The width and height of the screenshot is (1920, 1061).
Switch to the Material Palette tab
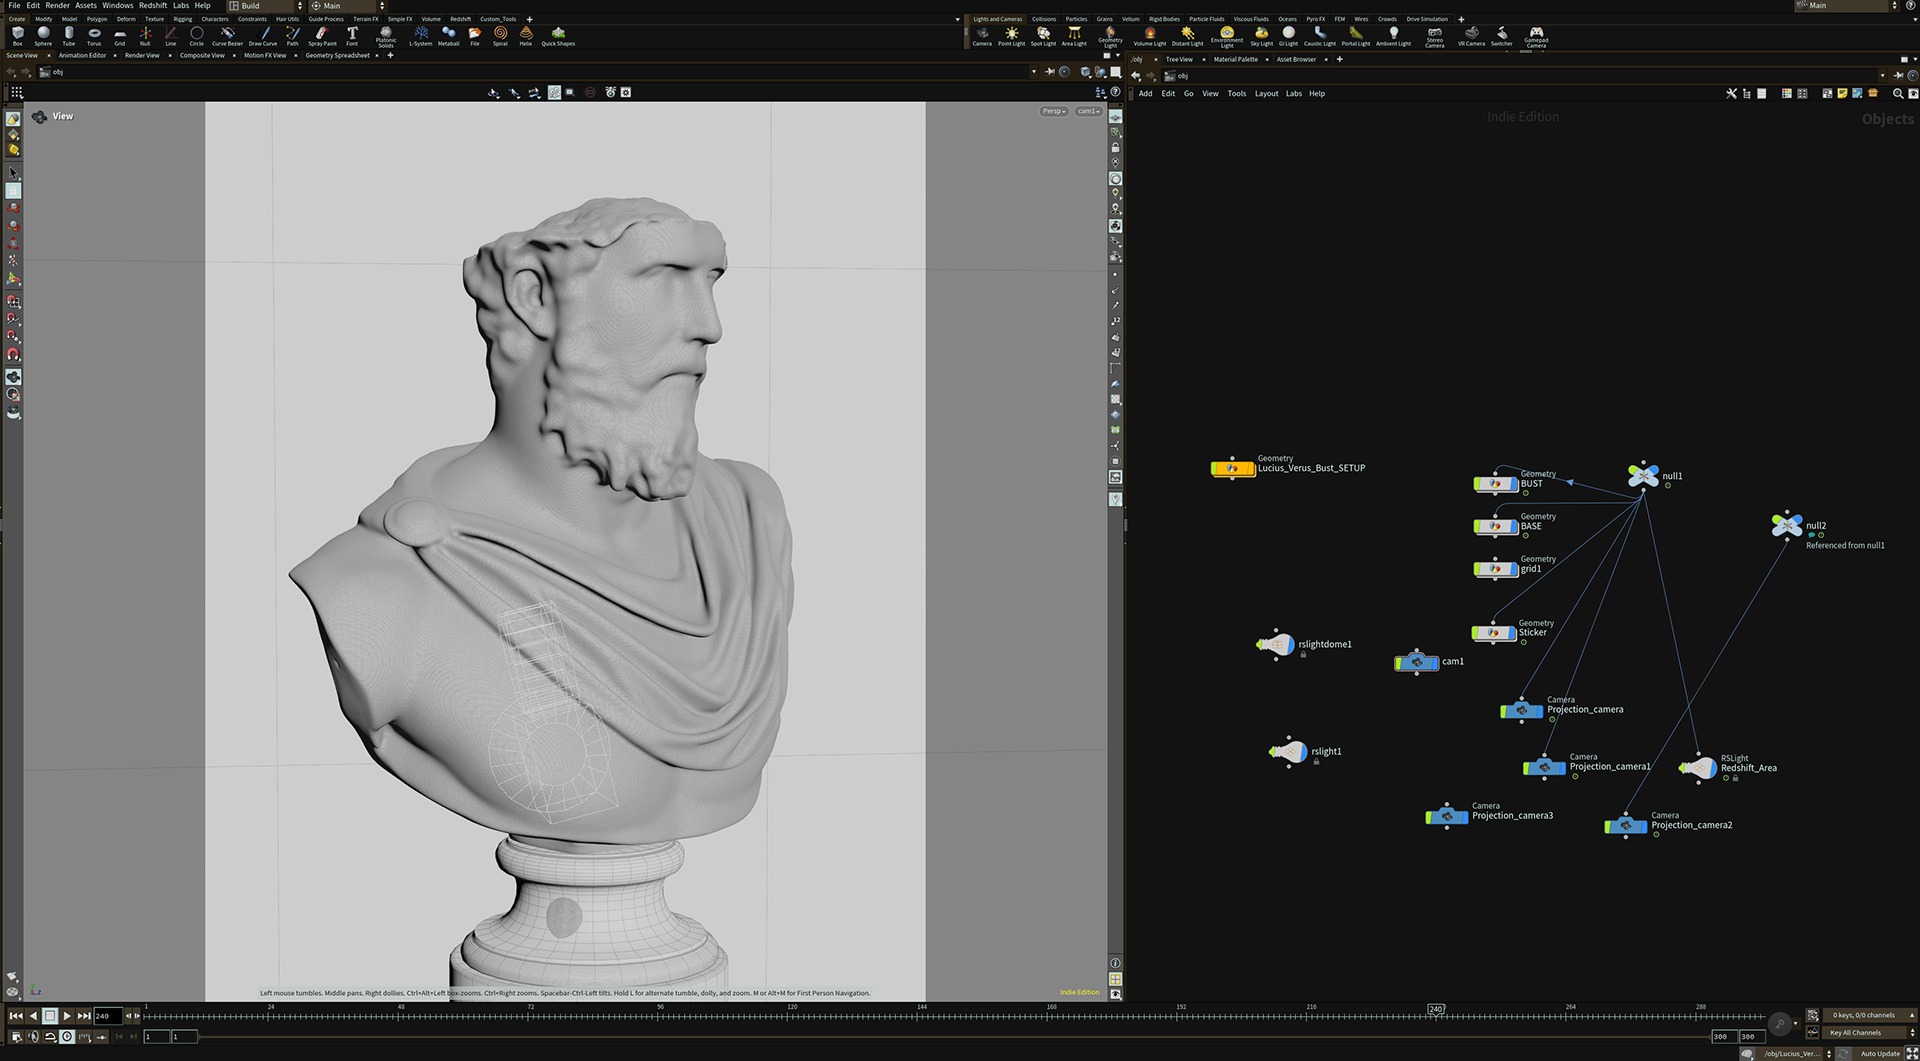pos(1236,60)
